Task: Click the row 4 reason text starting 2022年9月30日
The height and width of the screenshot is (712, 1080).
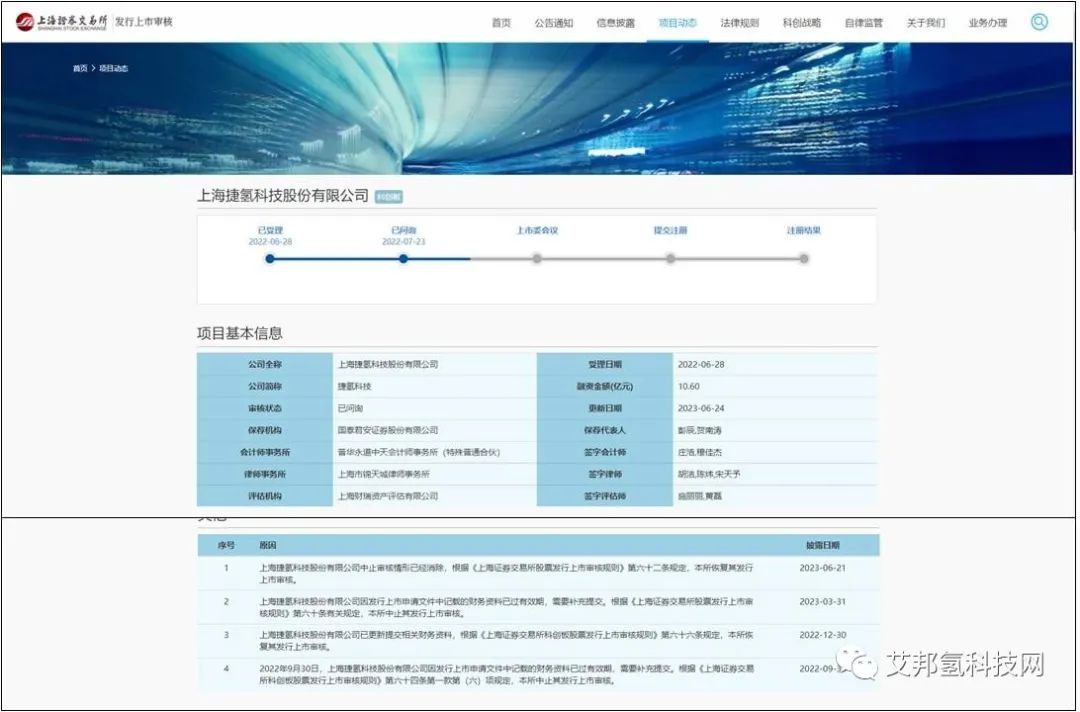Action: [x=506, y=674]
